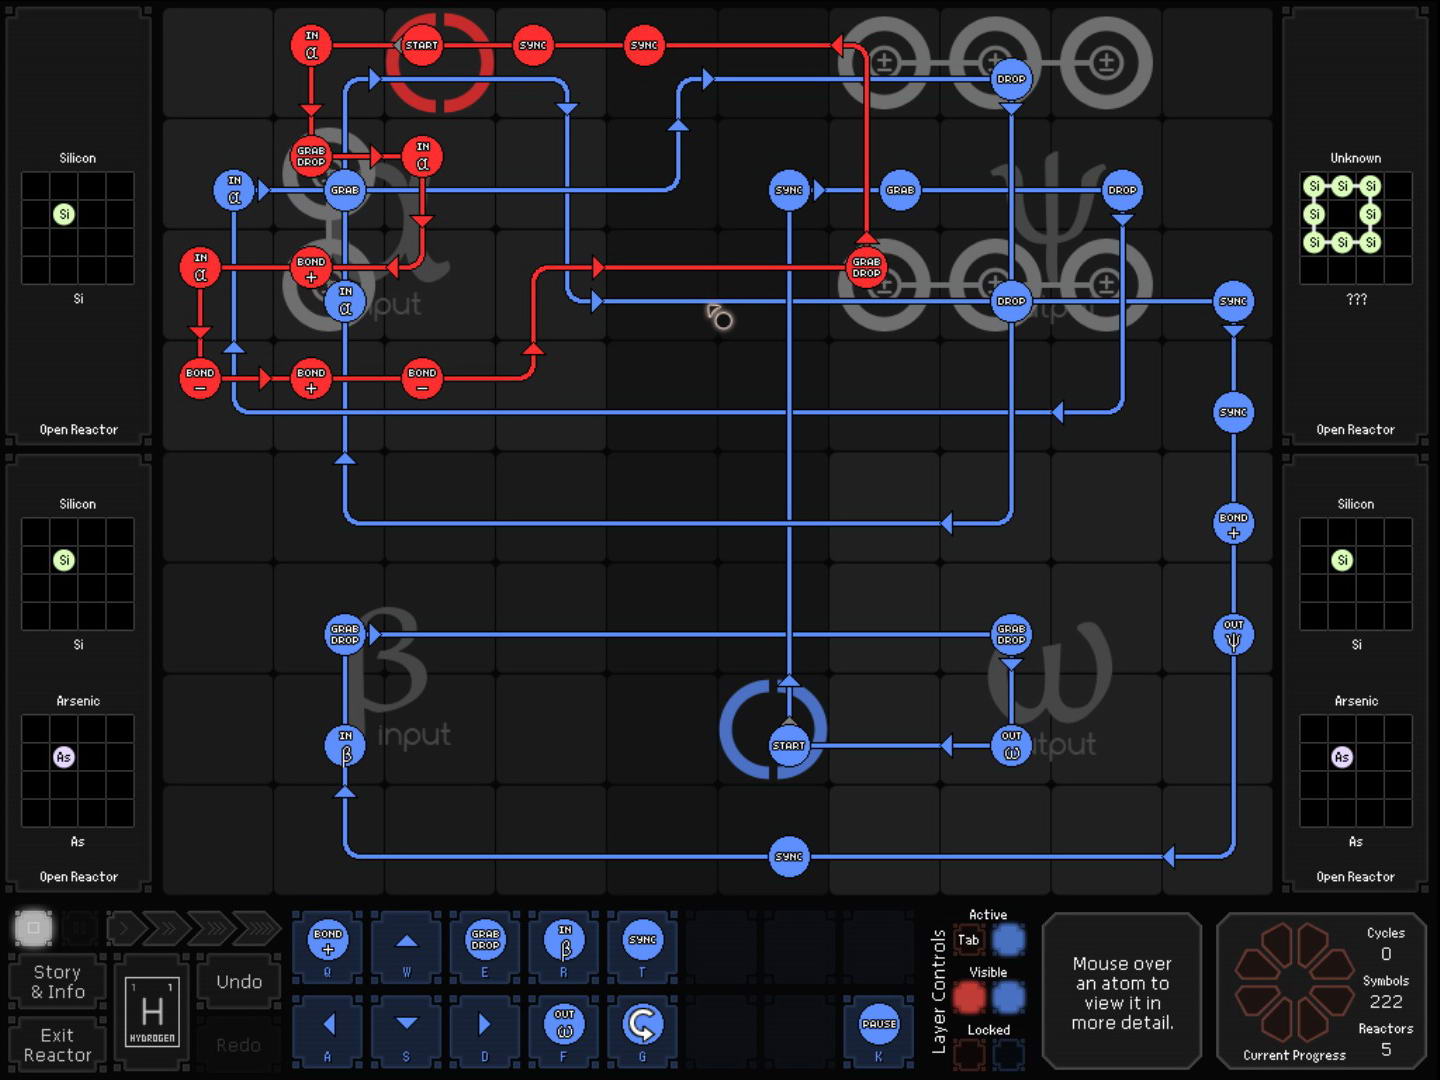The image size is (1440, 1080).
Task: Pick the Grab/Drop instruction tool
Action: pos(485,941)
